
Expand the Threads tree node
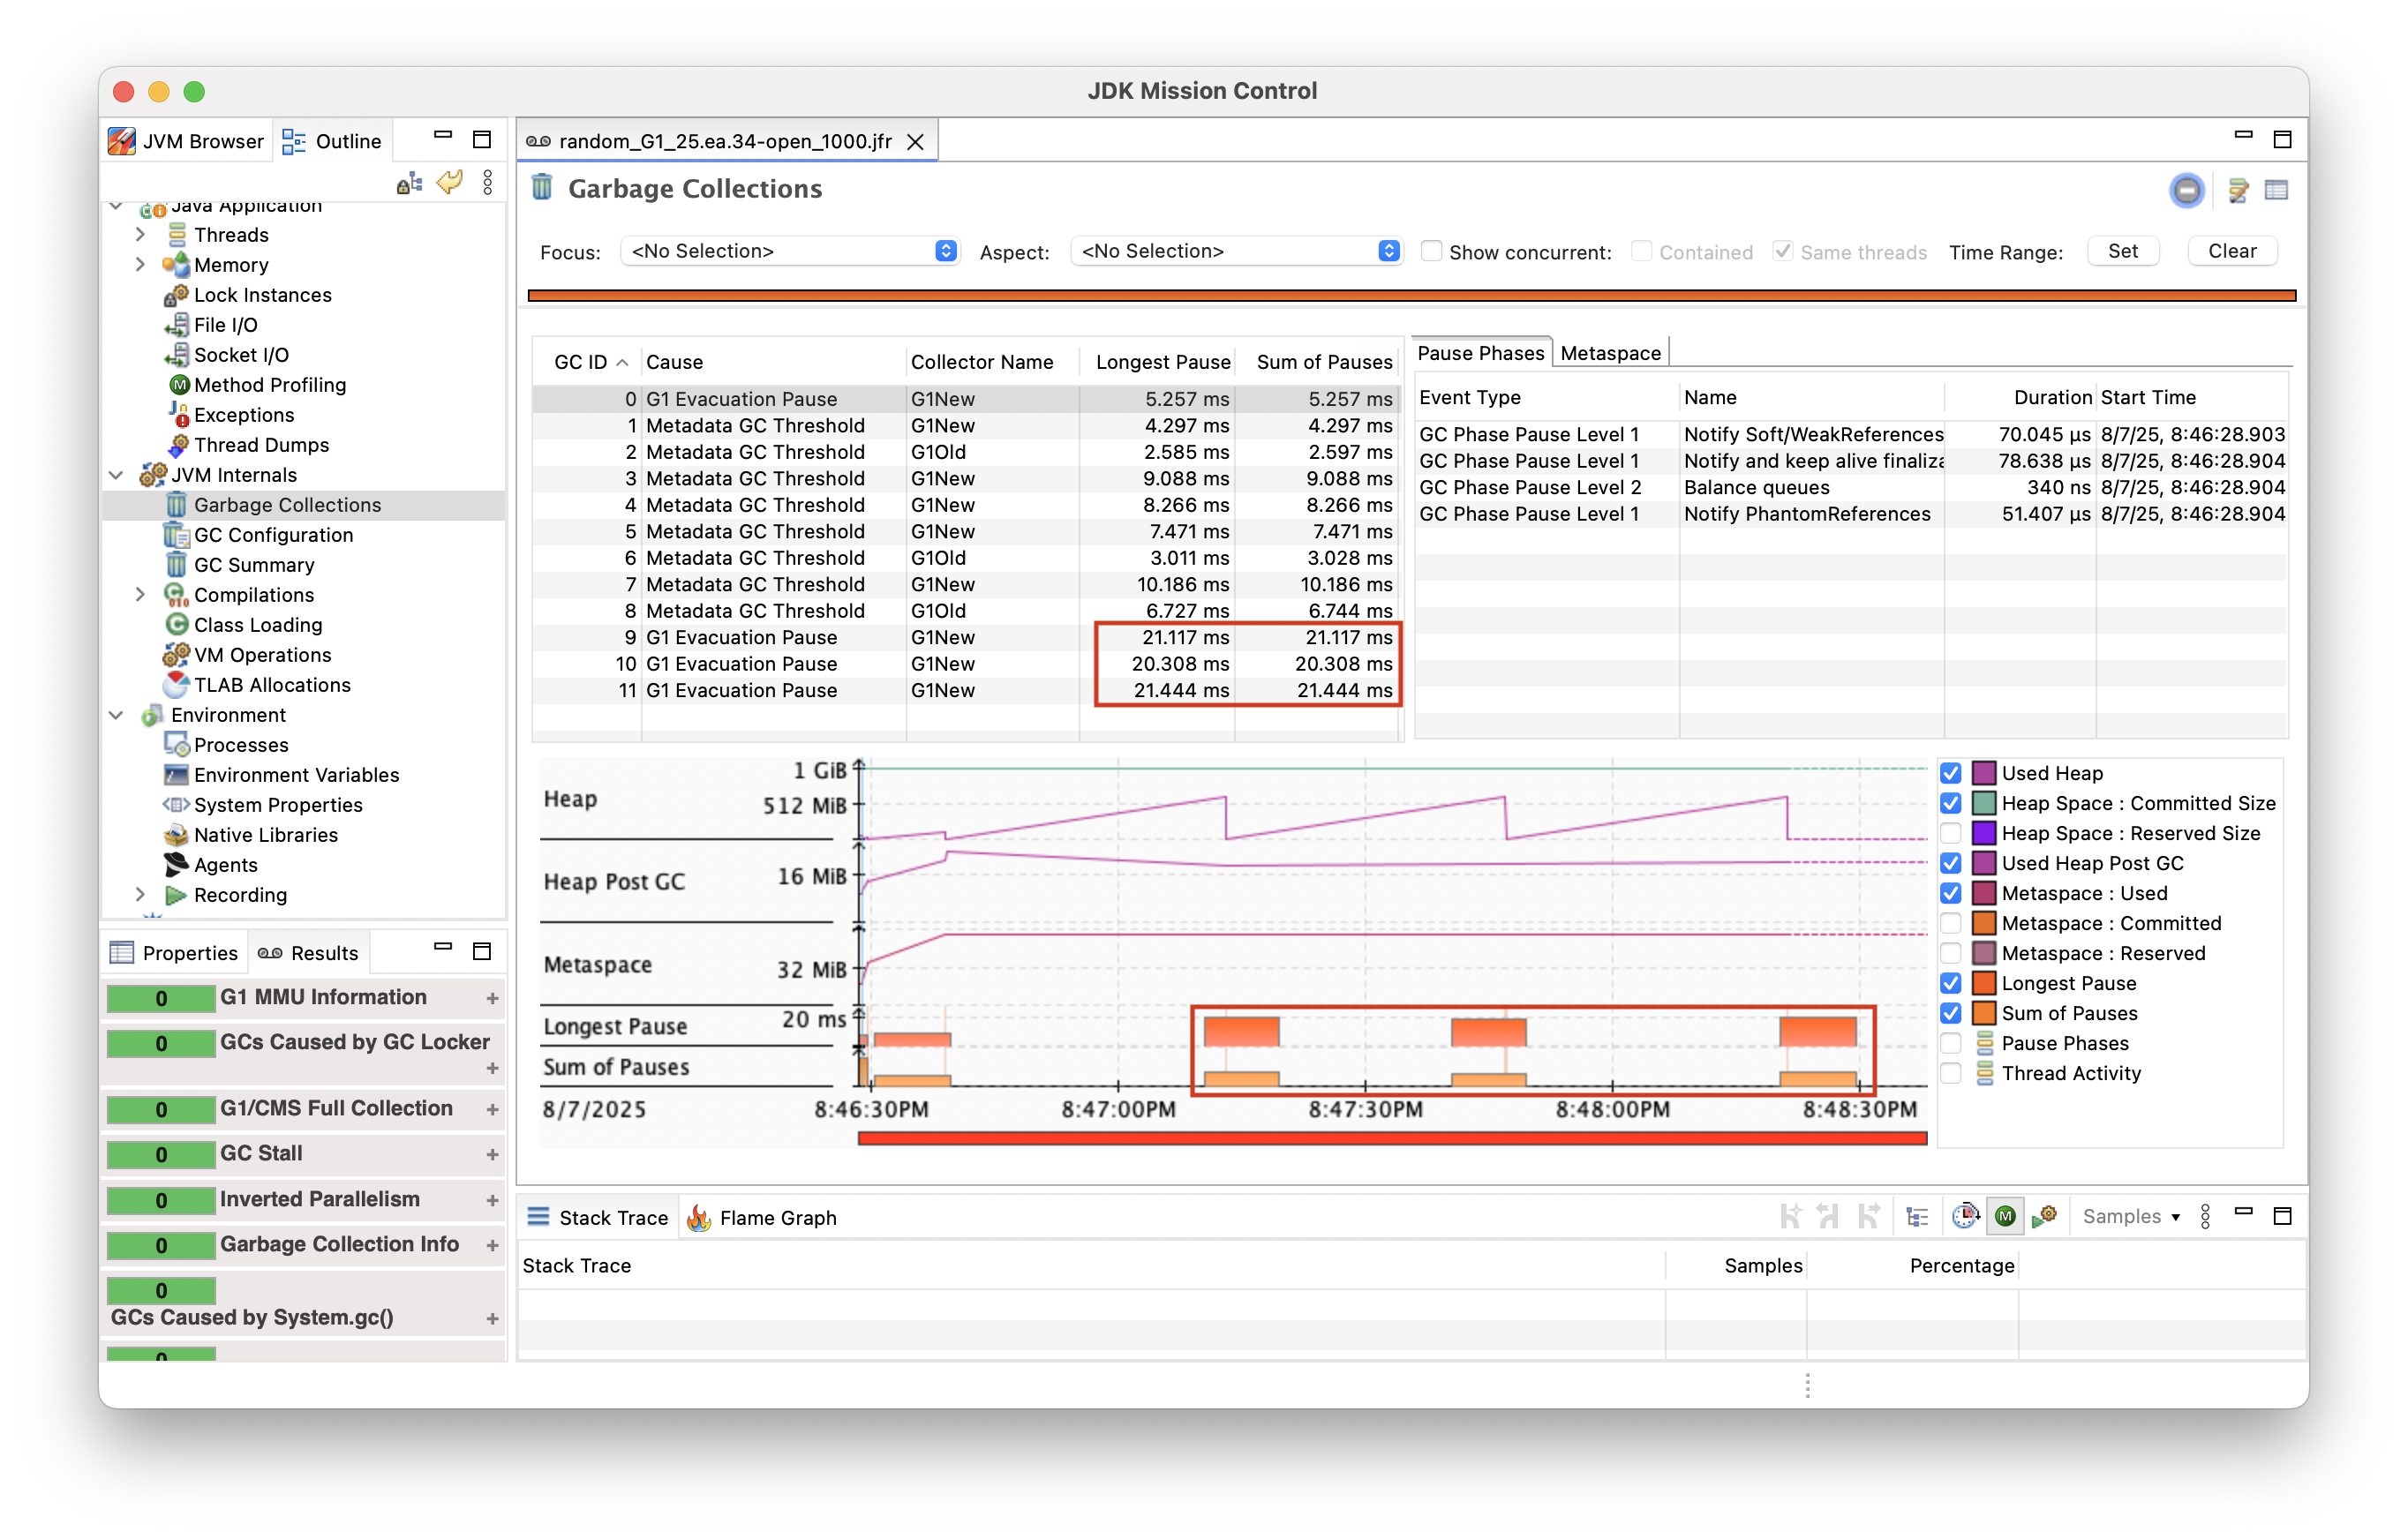140,234
